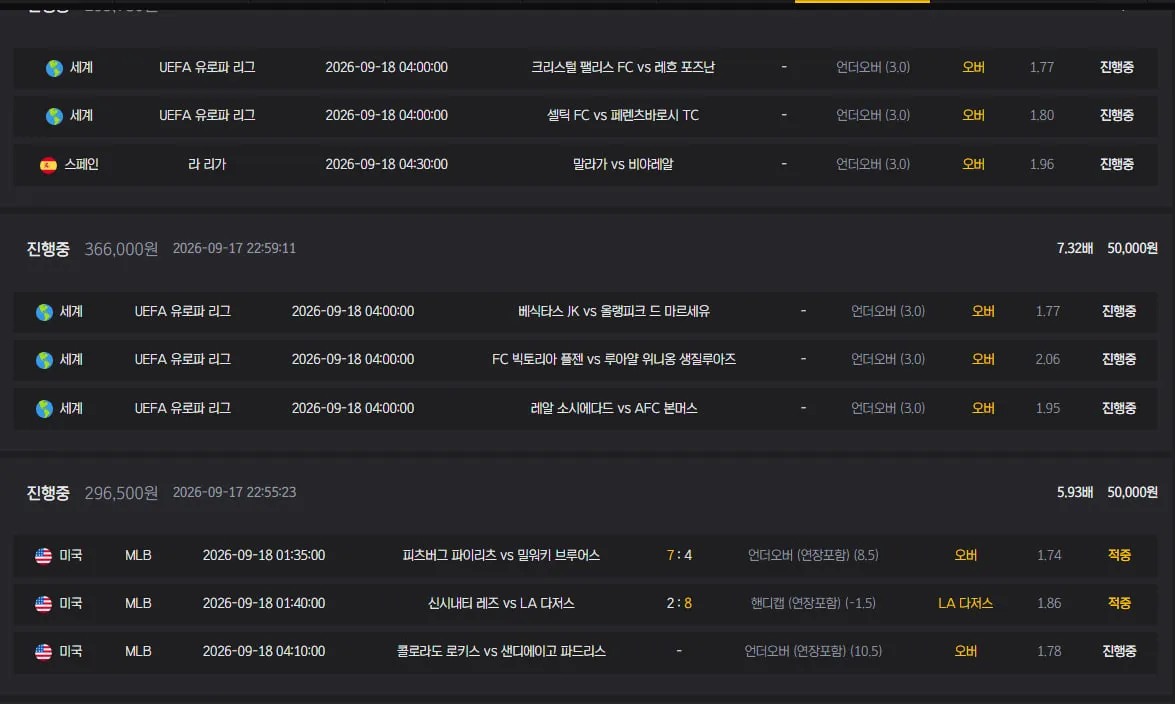
Task: Click USA flag in Cincinnati Reds row
Action: [x=43, y=604]
